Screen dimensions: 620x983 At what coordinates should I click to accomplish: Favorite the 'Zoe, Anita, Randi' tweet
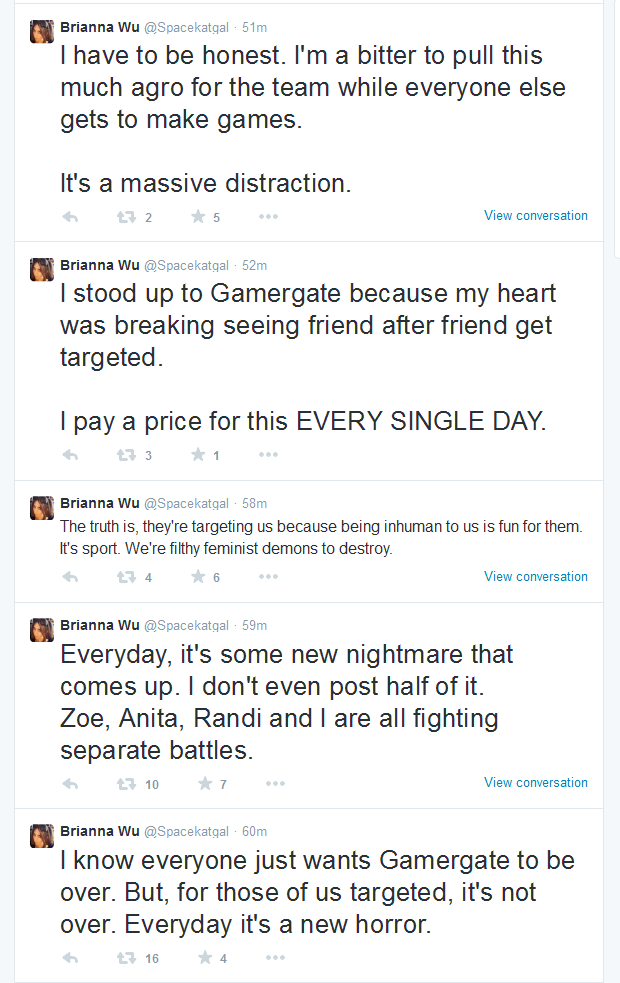[205, 783]
